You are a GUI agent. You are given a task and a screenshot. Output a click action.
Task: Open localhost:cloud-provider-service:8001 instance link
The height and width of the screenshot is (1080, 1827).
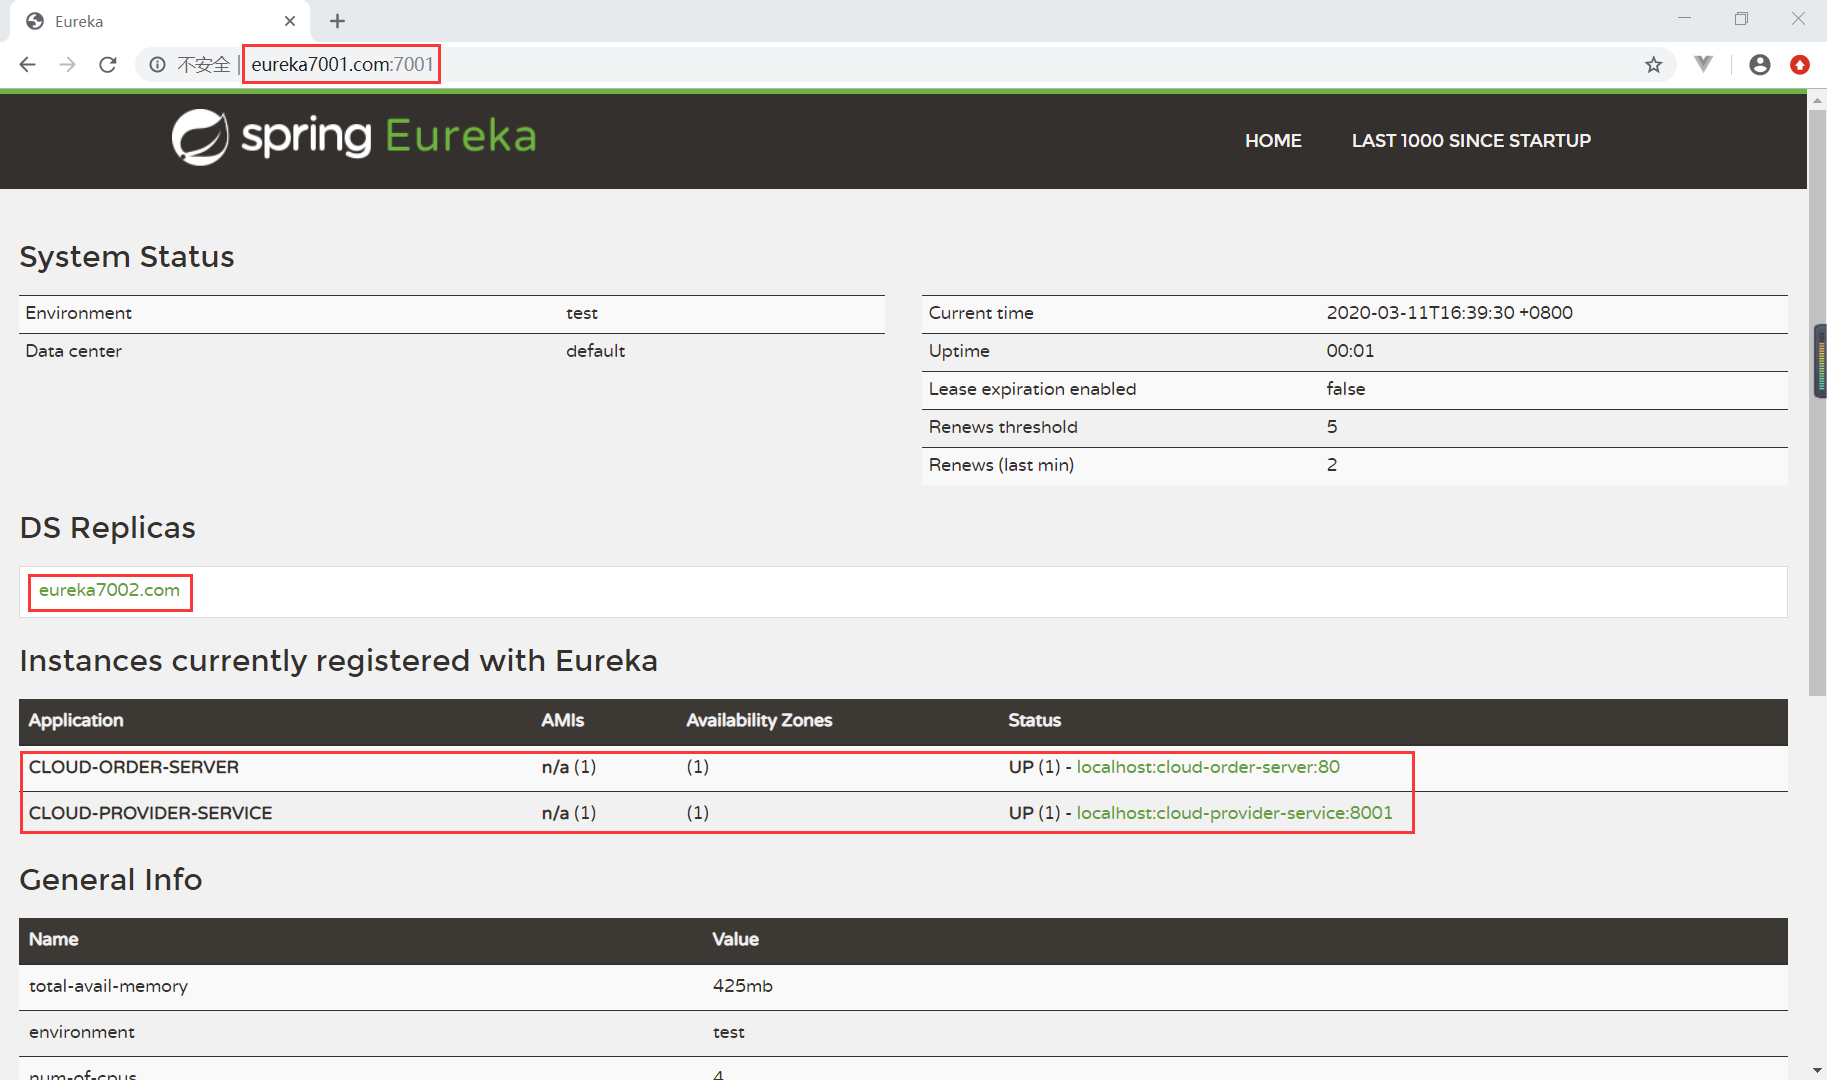(1233, 813)
